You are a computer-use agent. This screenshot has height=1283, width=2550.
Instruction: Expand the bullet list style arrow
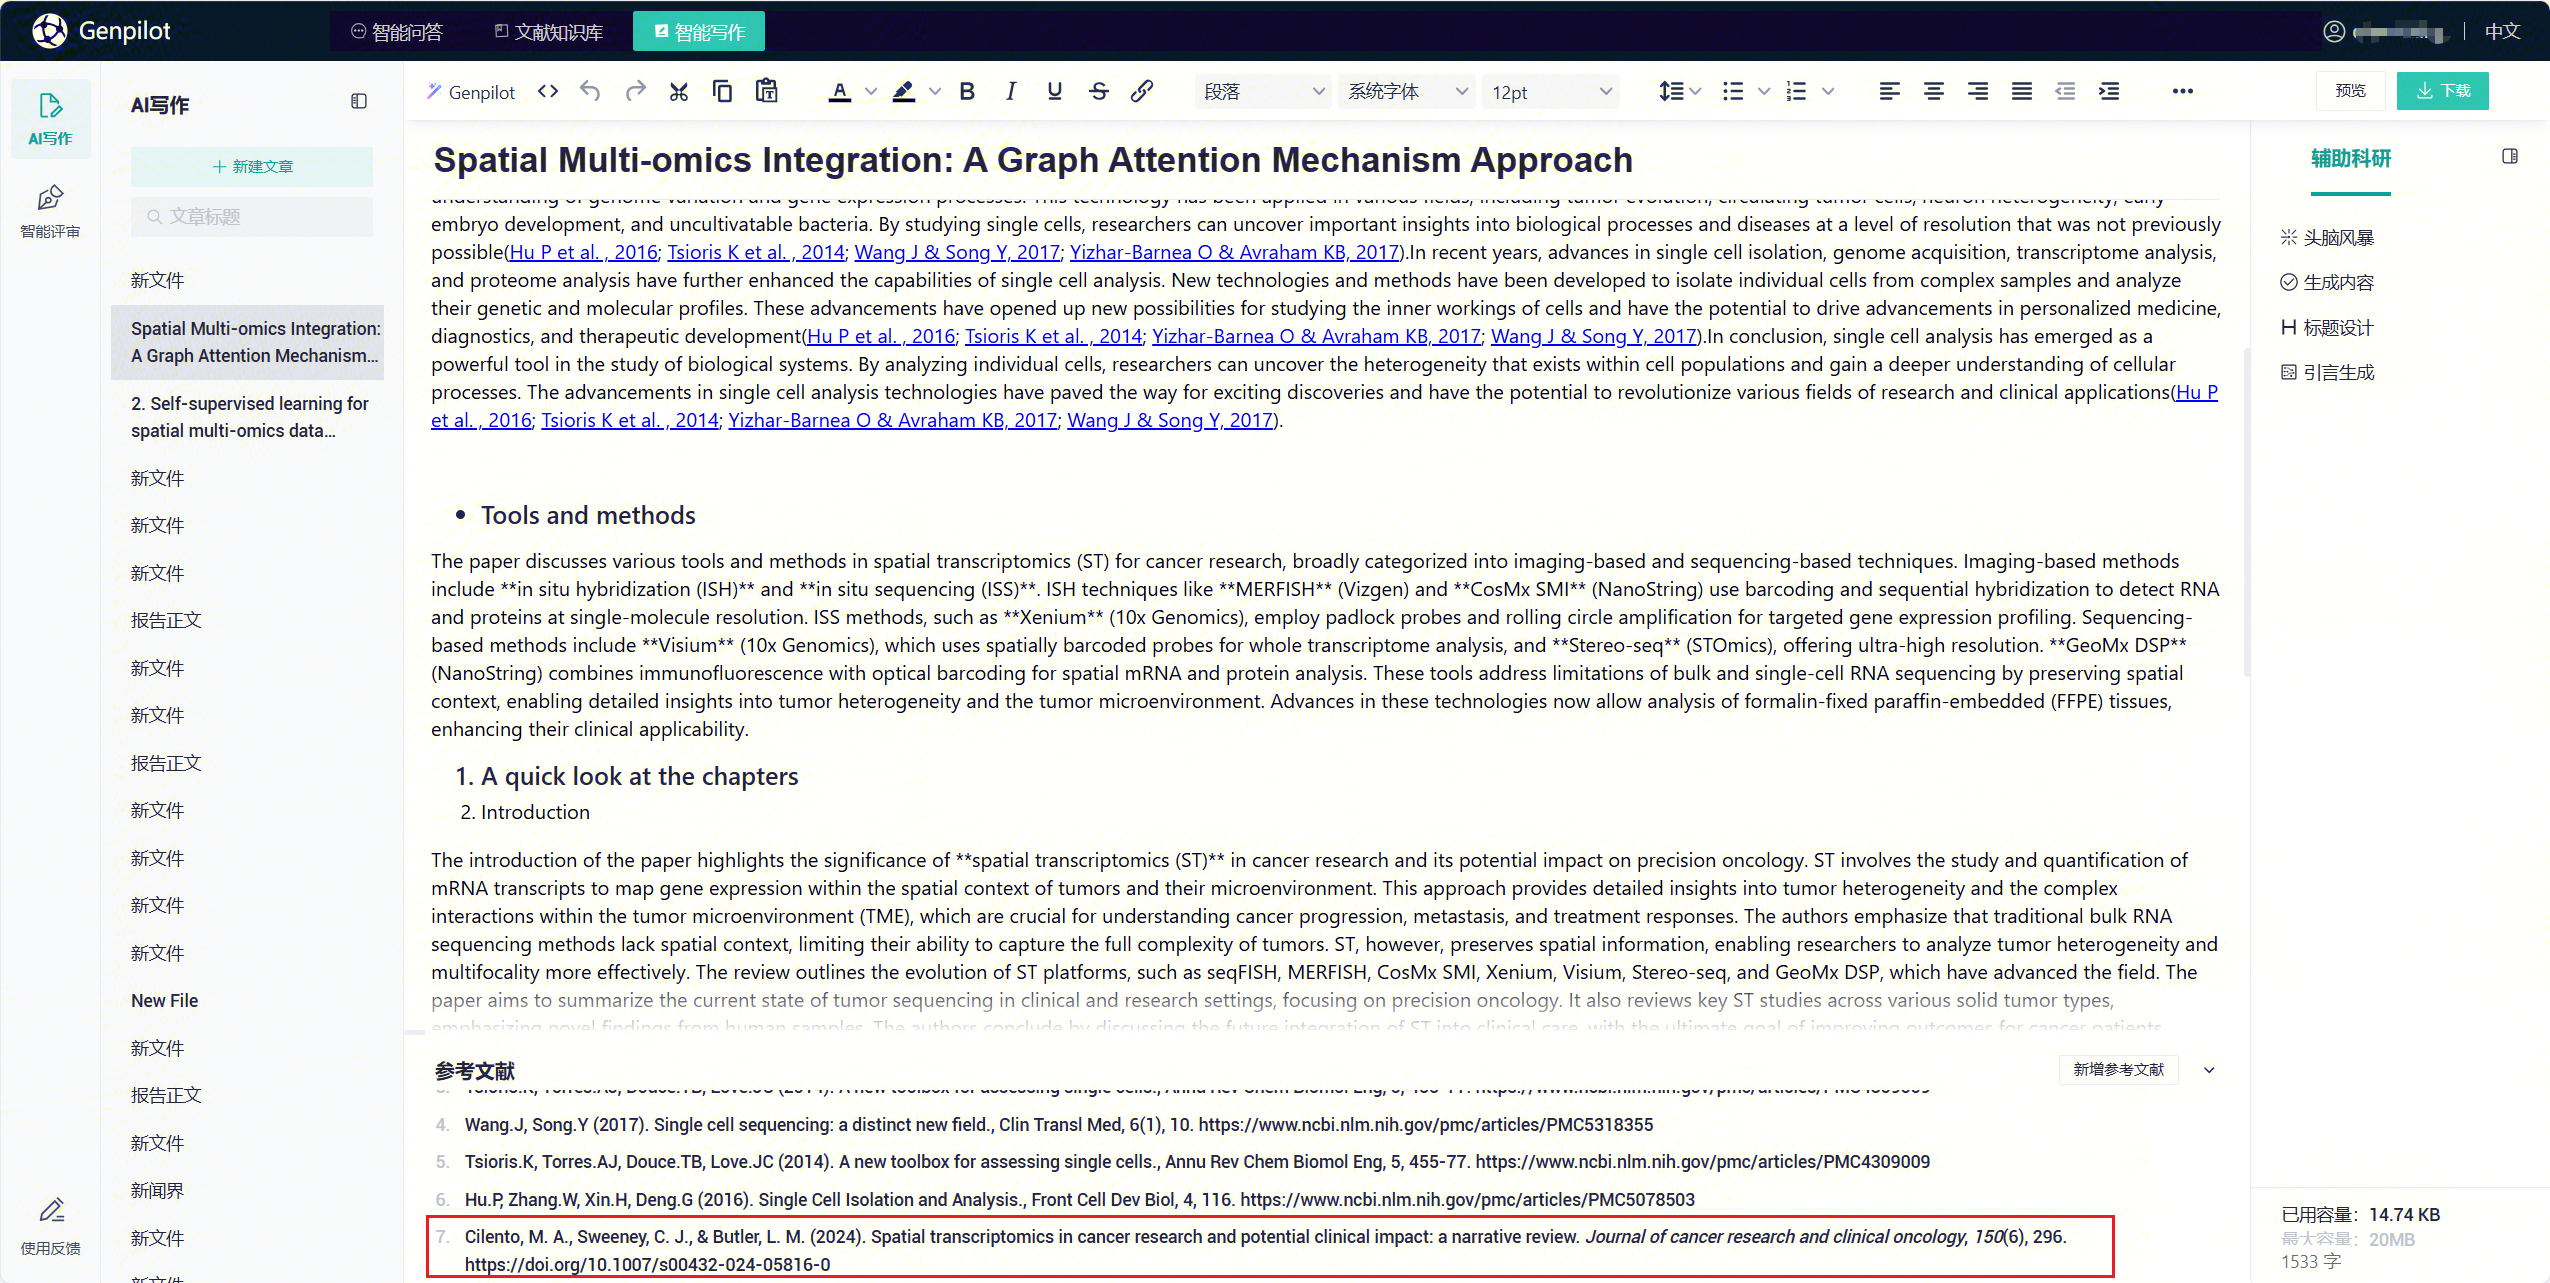point(1764,92)
